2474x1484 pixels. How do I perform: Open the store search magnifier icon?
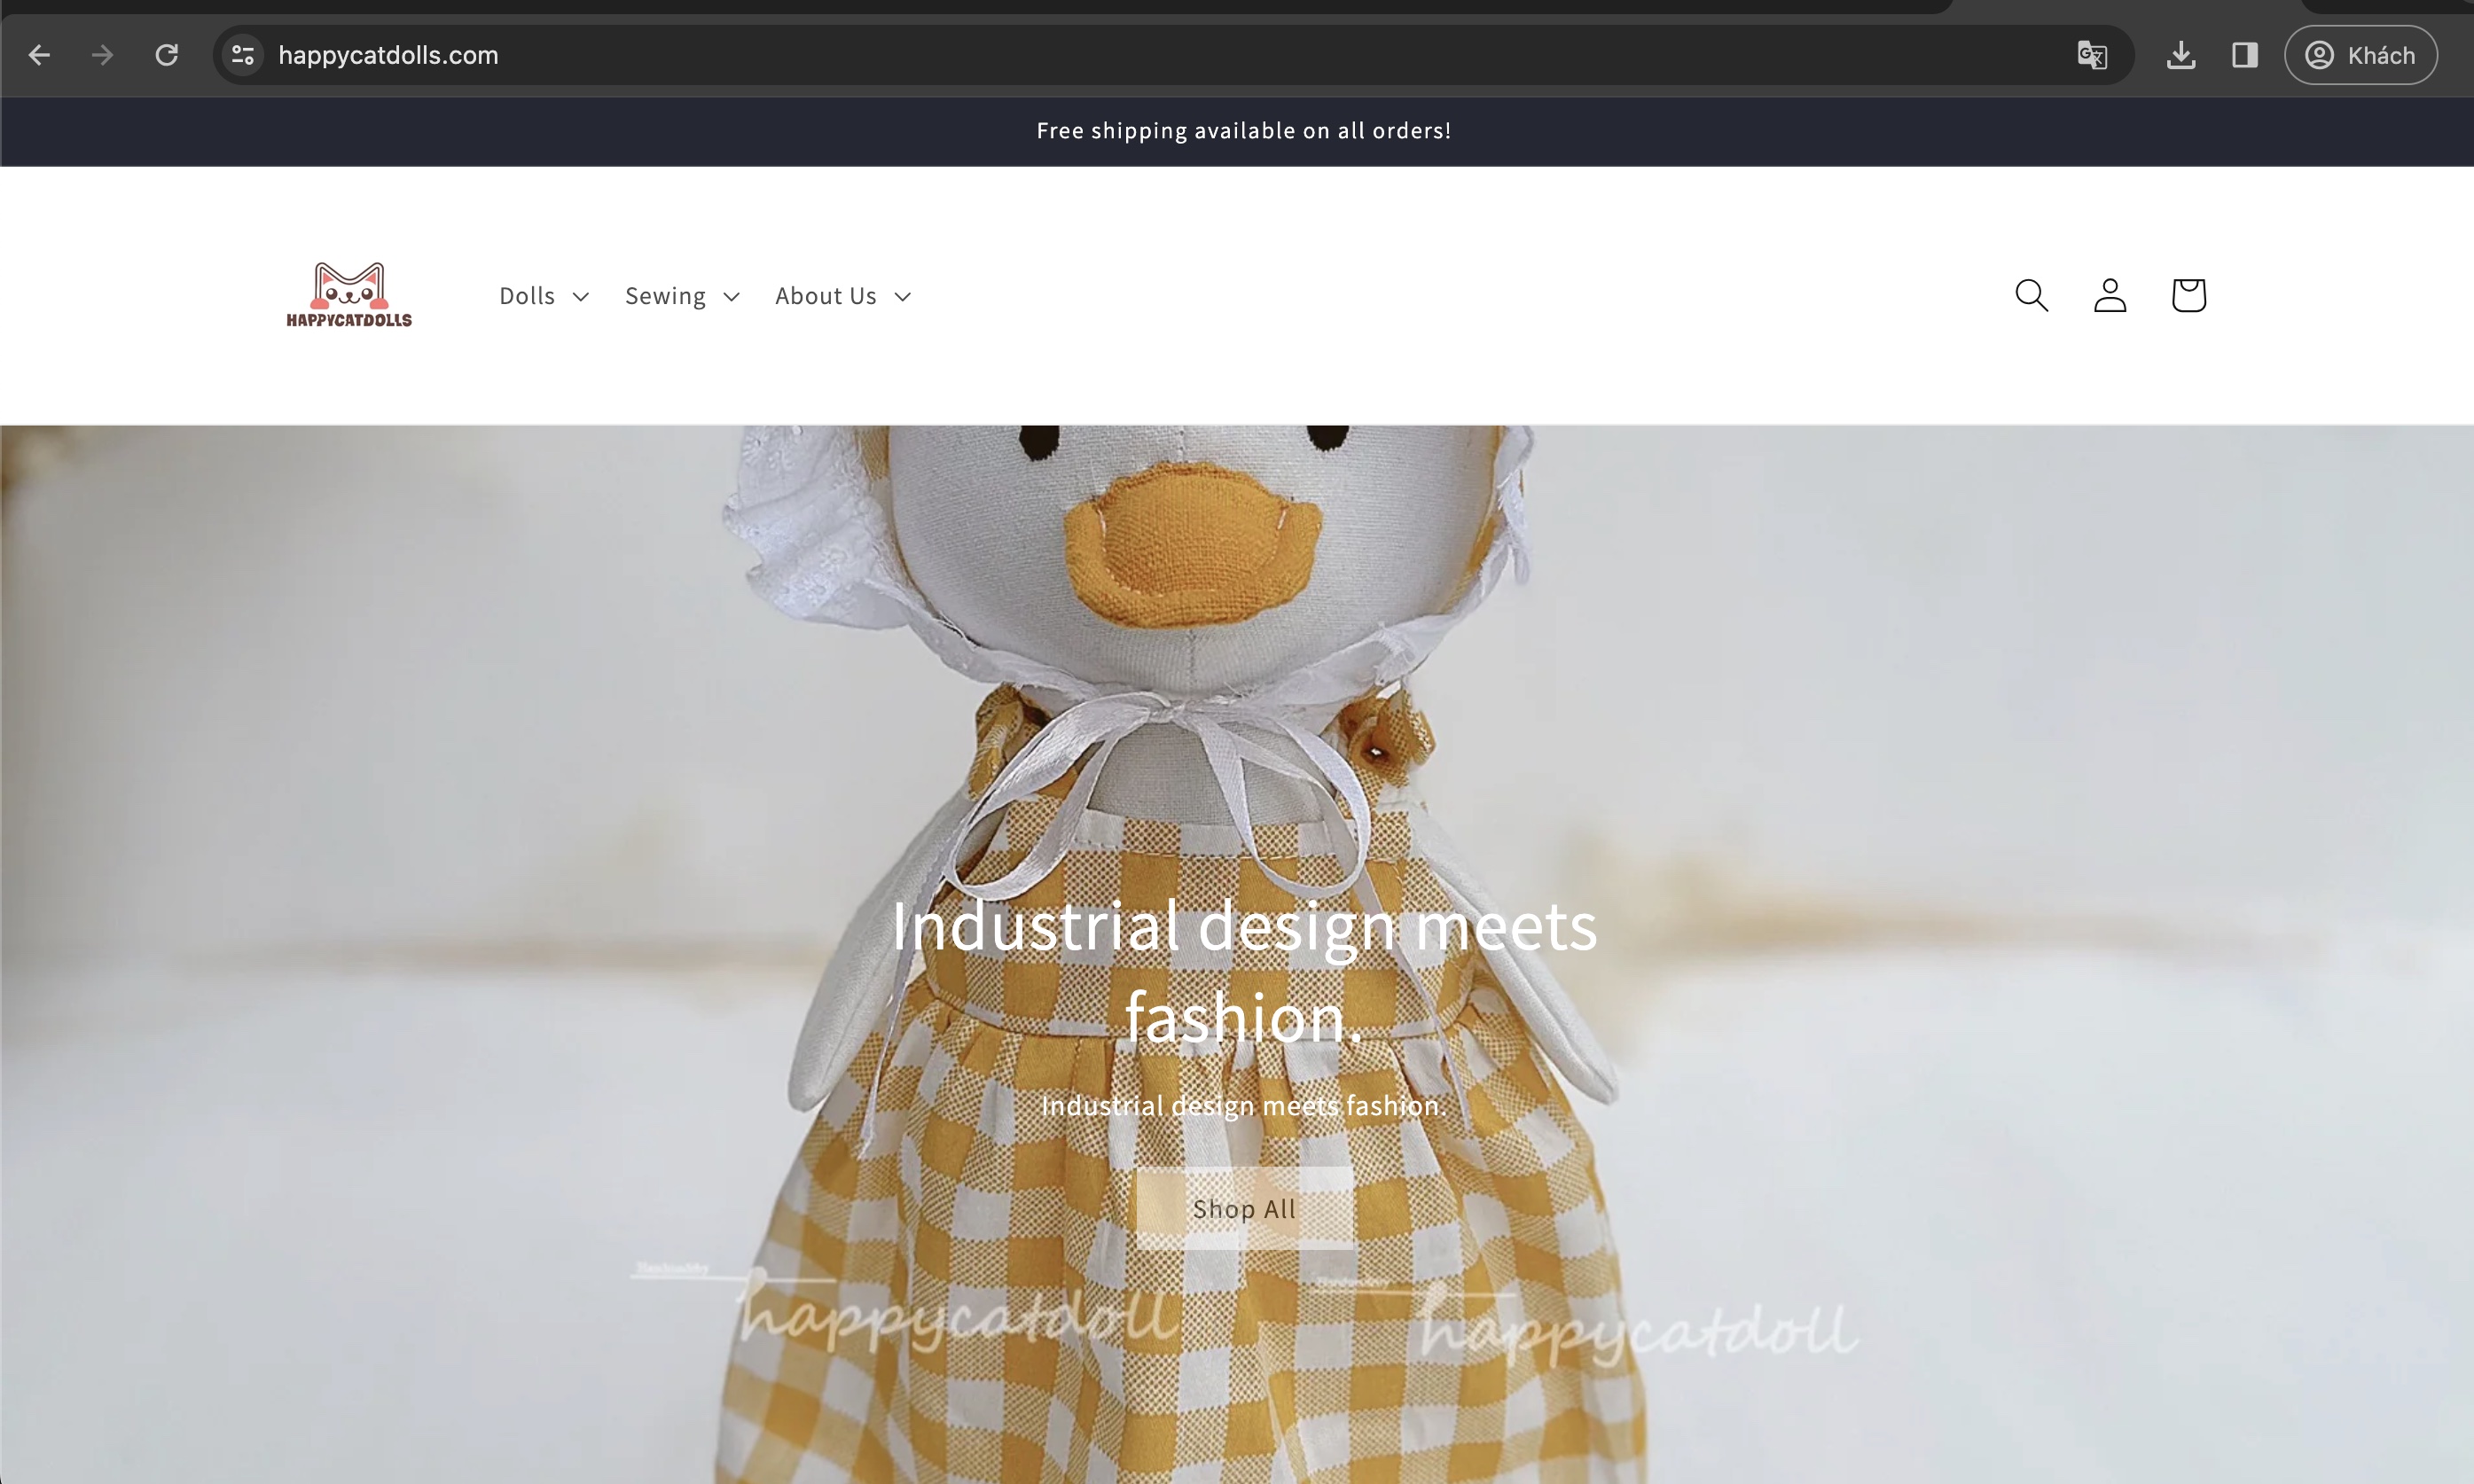pos(2031,295)
